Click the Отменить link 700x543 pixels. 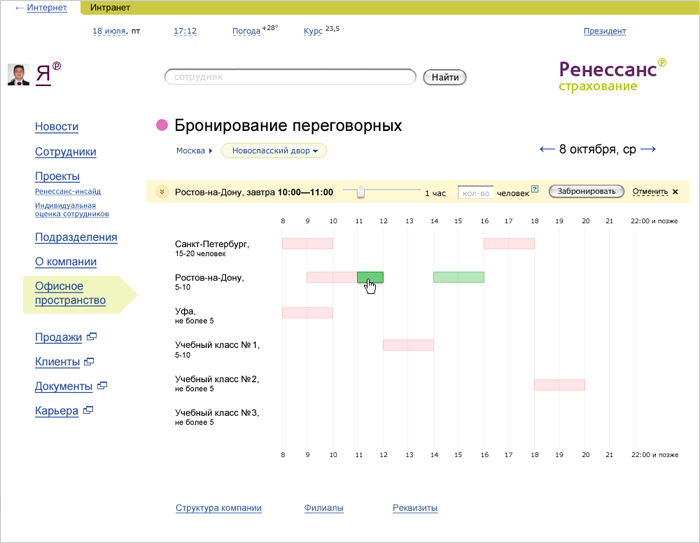pos(650,192)
